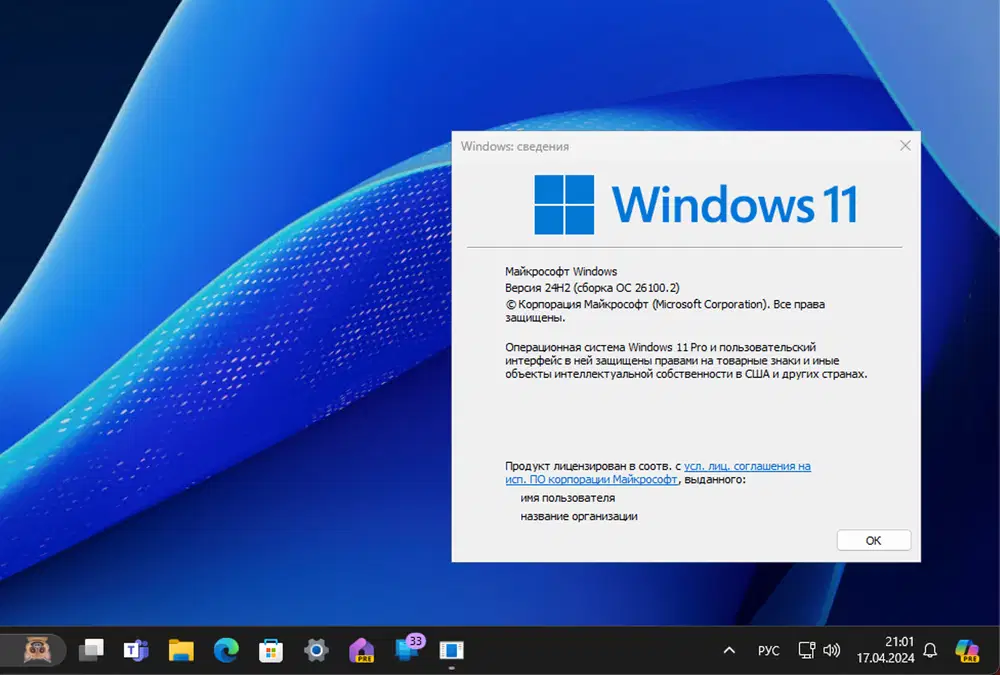Image resolution: width=1000 pixels, height=675 pixels.
Task: Open Microsoft Store from taskbar
Action: pyautogui.click(x=271, y=650)
